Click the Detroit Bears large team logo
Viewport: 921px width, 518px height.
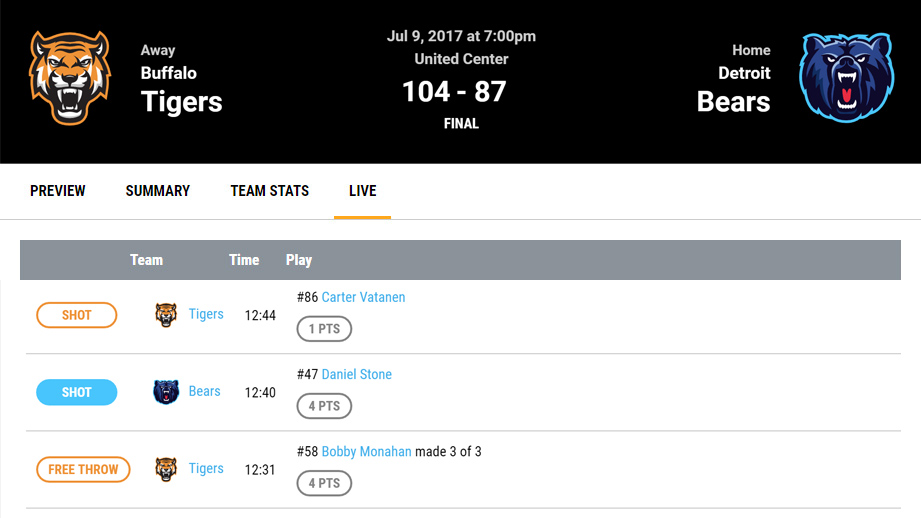pos(846,78)
